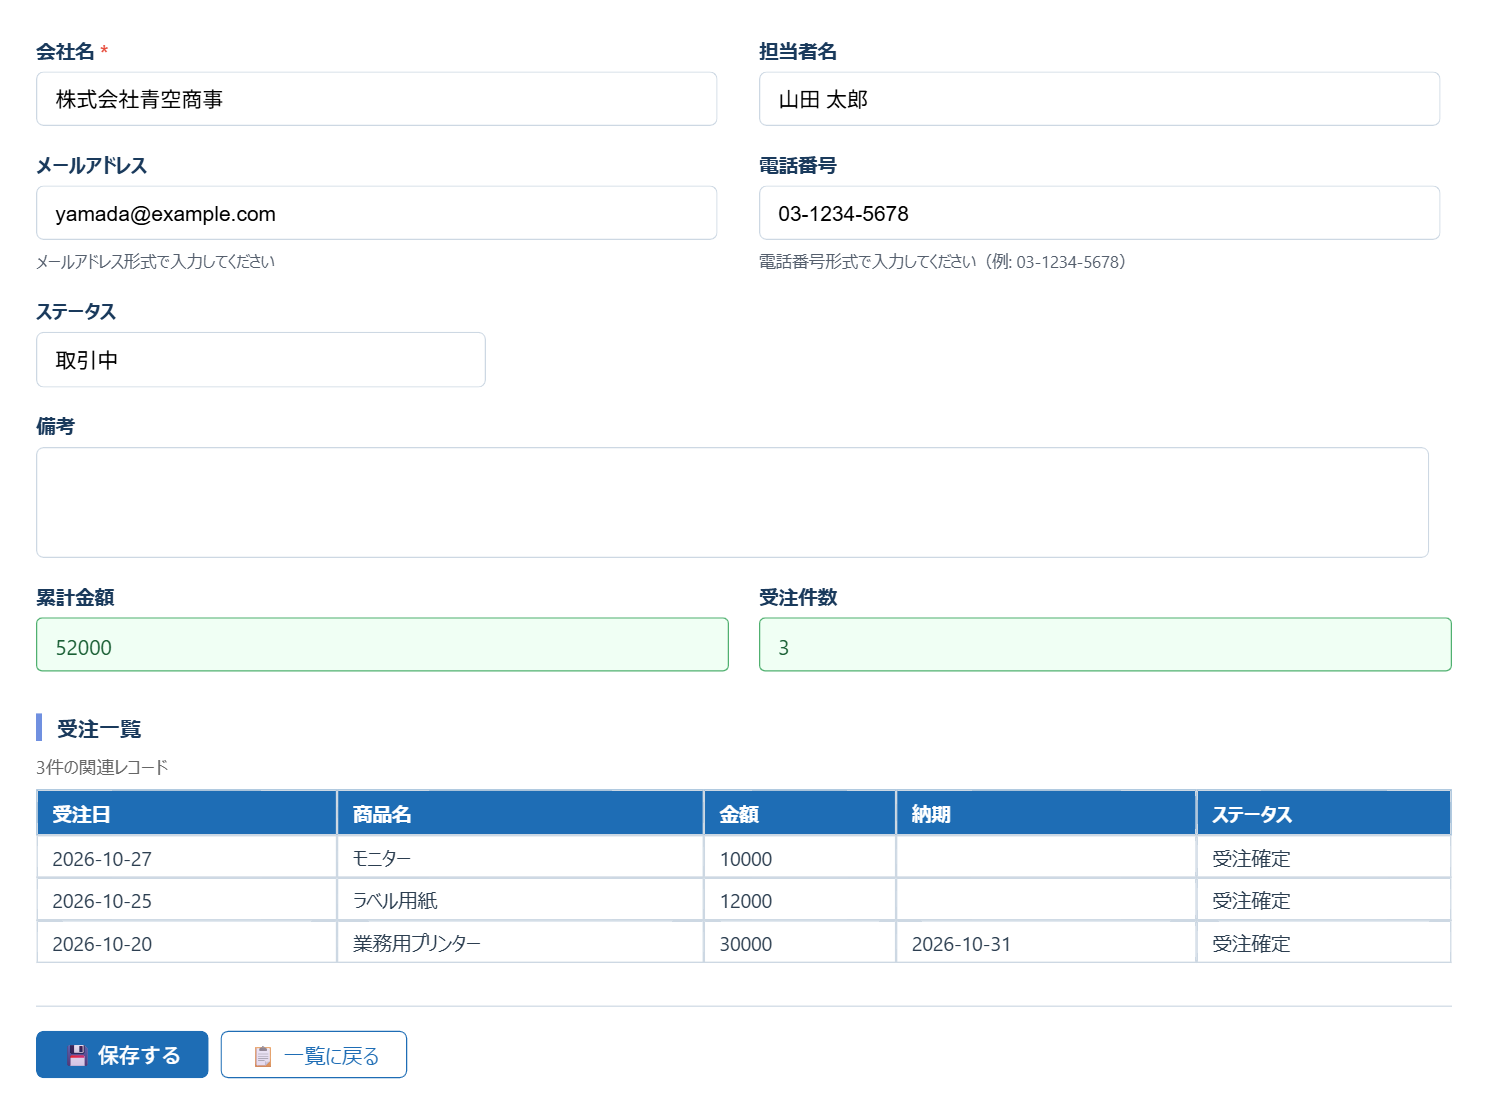Click the ステータス table column header
This screenshot has width=1488, height=1114.
click(x=1324, y=813)
